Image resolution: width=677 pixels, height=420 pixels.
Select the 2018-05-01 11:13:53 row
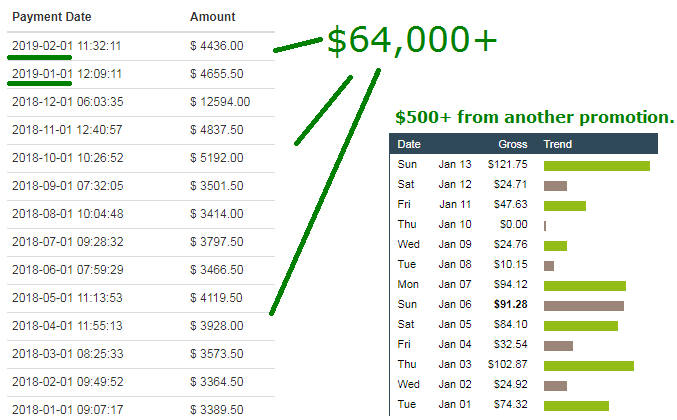click(x=141, y=298)
